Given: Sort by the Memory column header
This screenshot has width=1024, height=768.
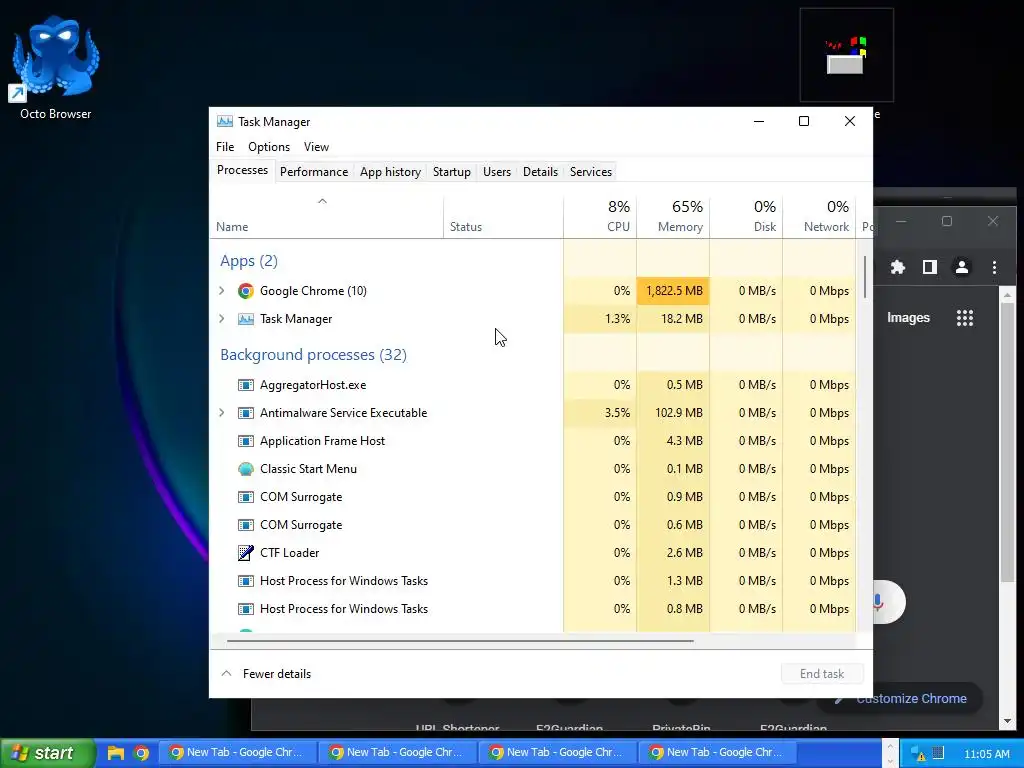Looking at the screenshot, I should (673, 217).
